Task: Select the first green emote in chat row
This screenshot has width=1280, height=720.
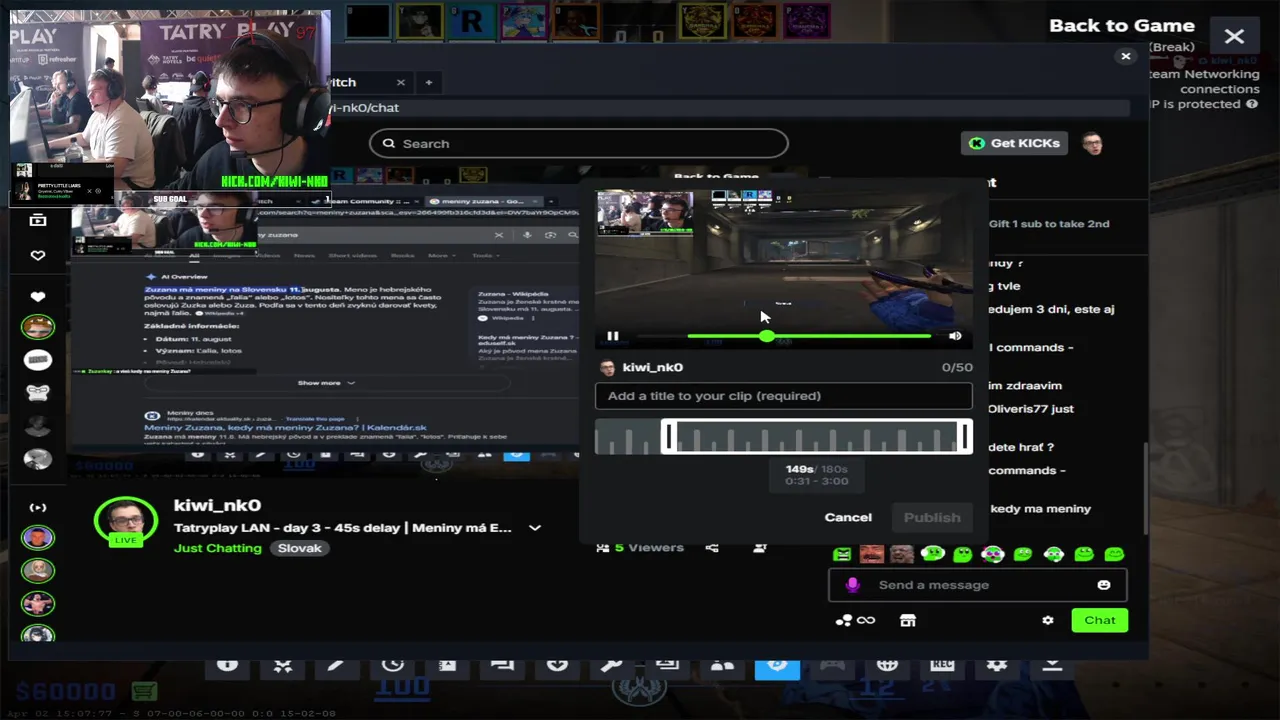Action: pos(842,554)
